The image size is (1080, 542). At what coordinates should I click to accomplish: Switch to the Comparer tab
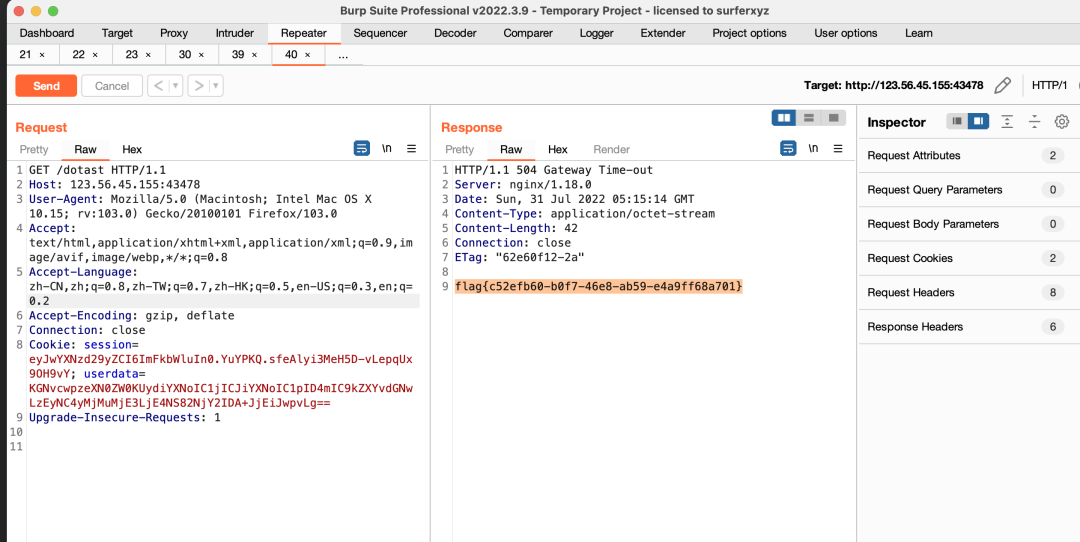point(528,33)
